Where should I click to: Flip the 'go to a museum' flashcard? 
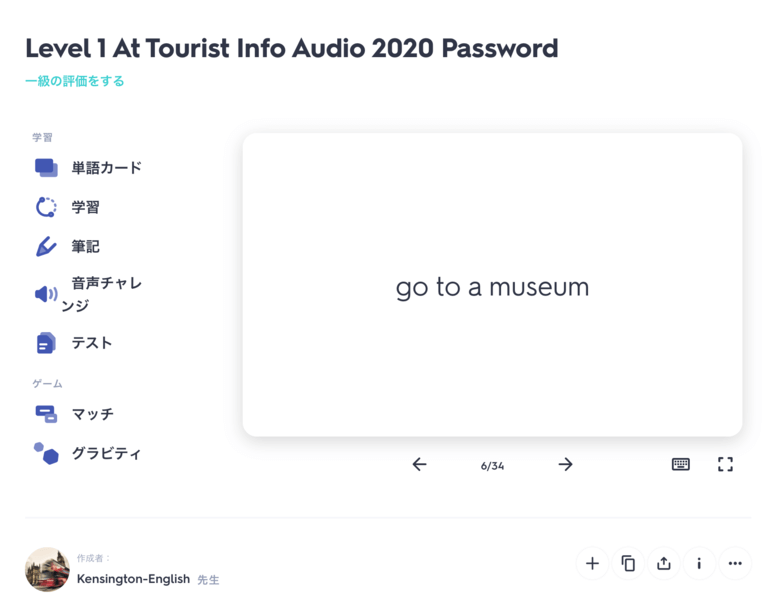(x=492, y=285)
